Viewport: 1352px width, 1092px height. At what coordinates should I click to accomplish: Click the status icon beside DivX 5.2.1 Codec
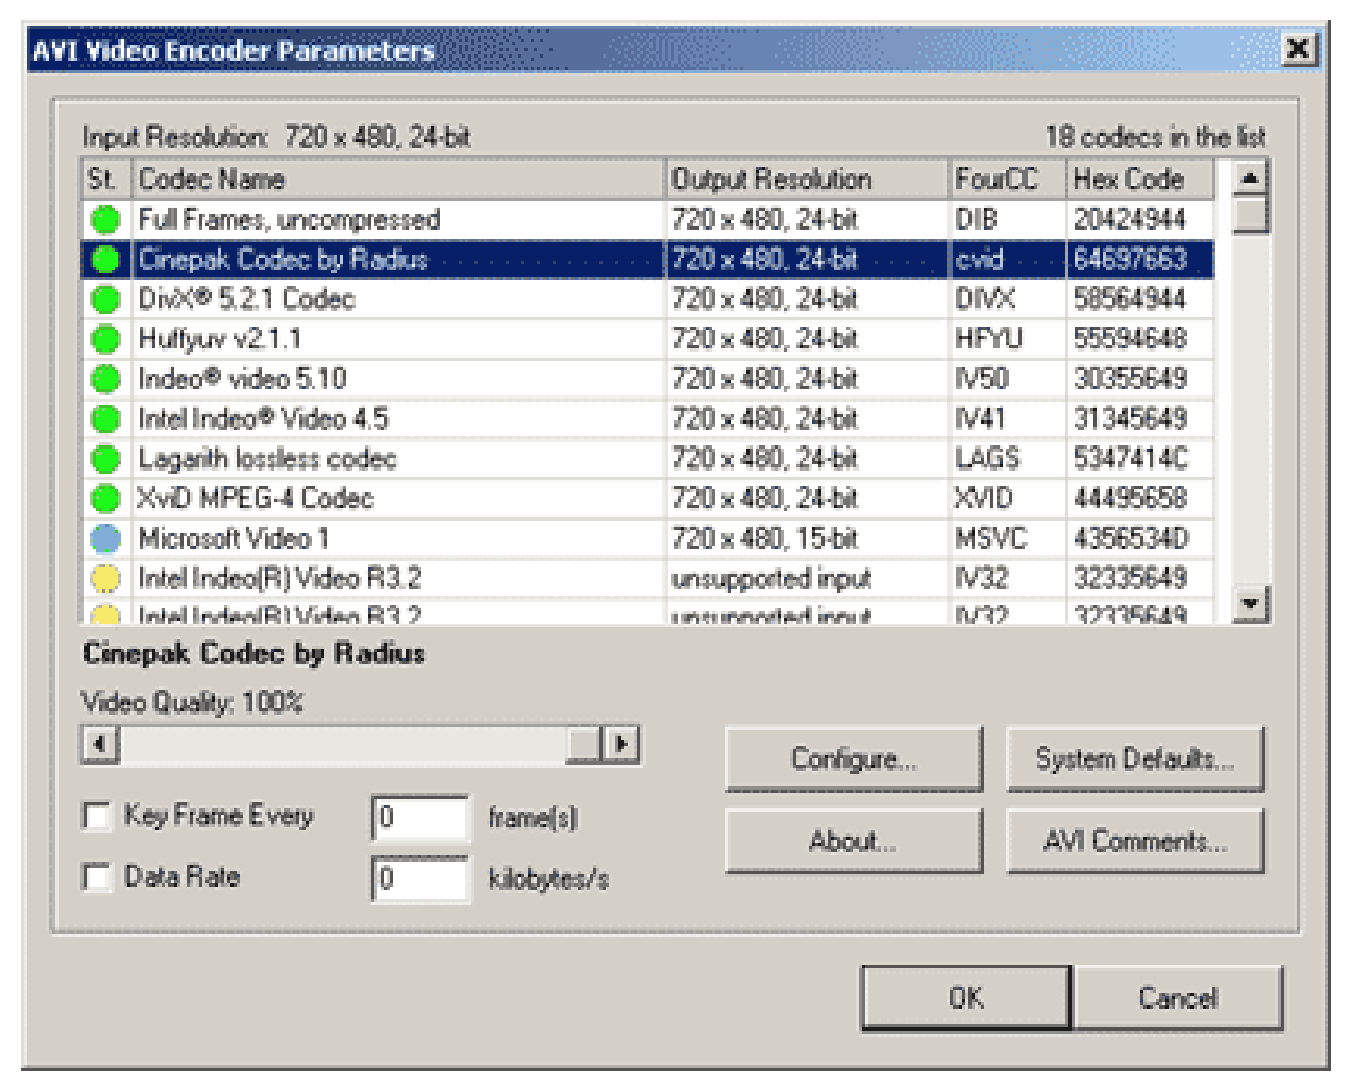[x=105, y=299]
